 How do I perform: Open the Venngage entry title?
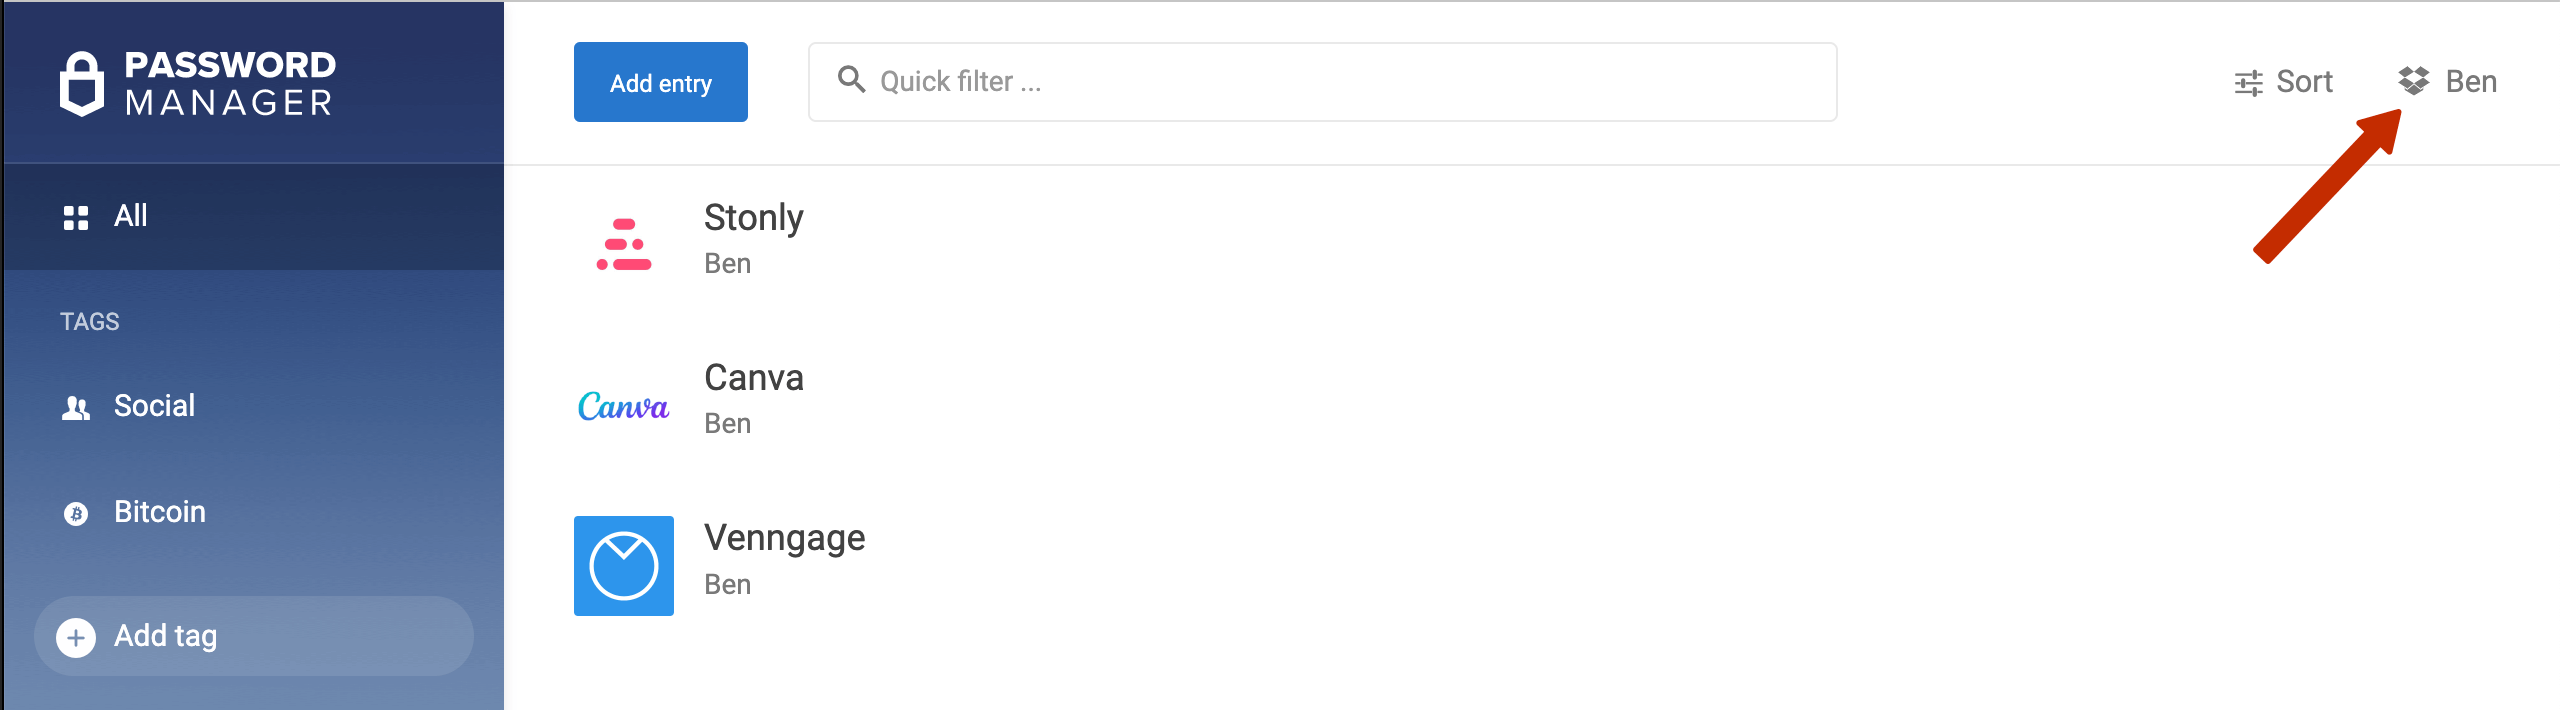coord(785,539)
